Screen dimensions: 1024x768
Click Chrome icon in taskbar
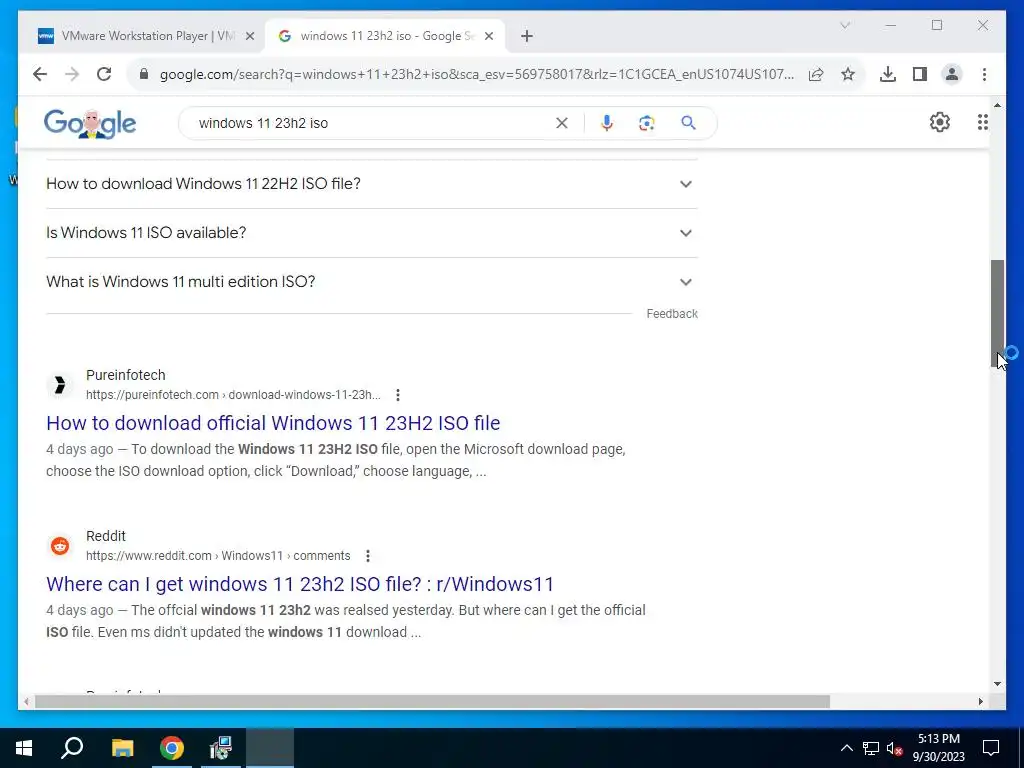[x=172, y=748]
